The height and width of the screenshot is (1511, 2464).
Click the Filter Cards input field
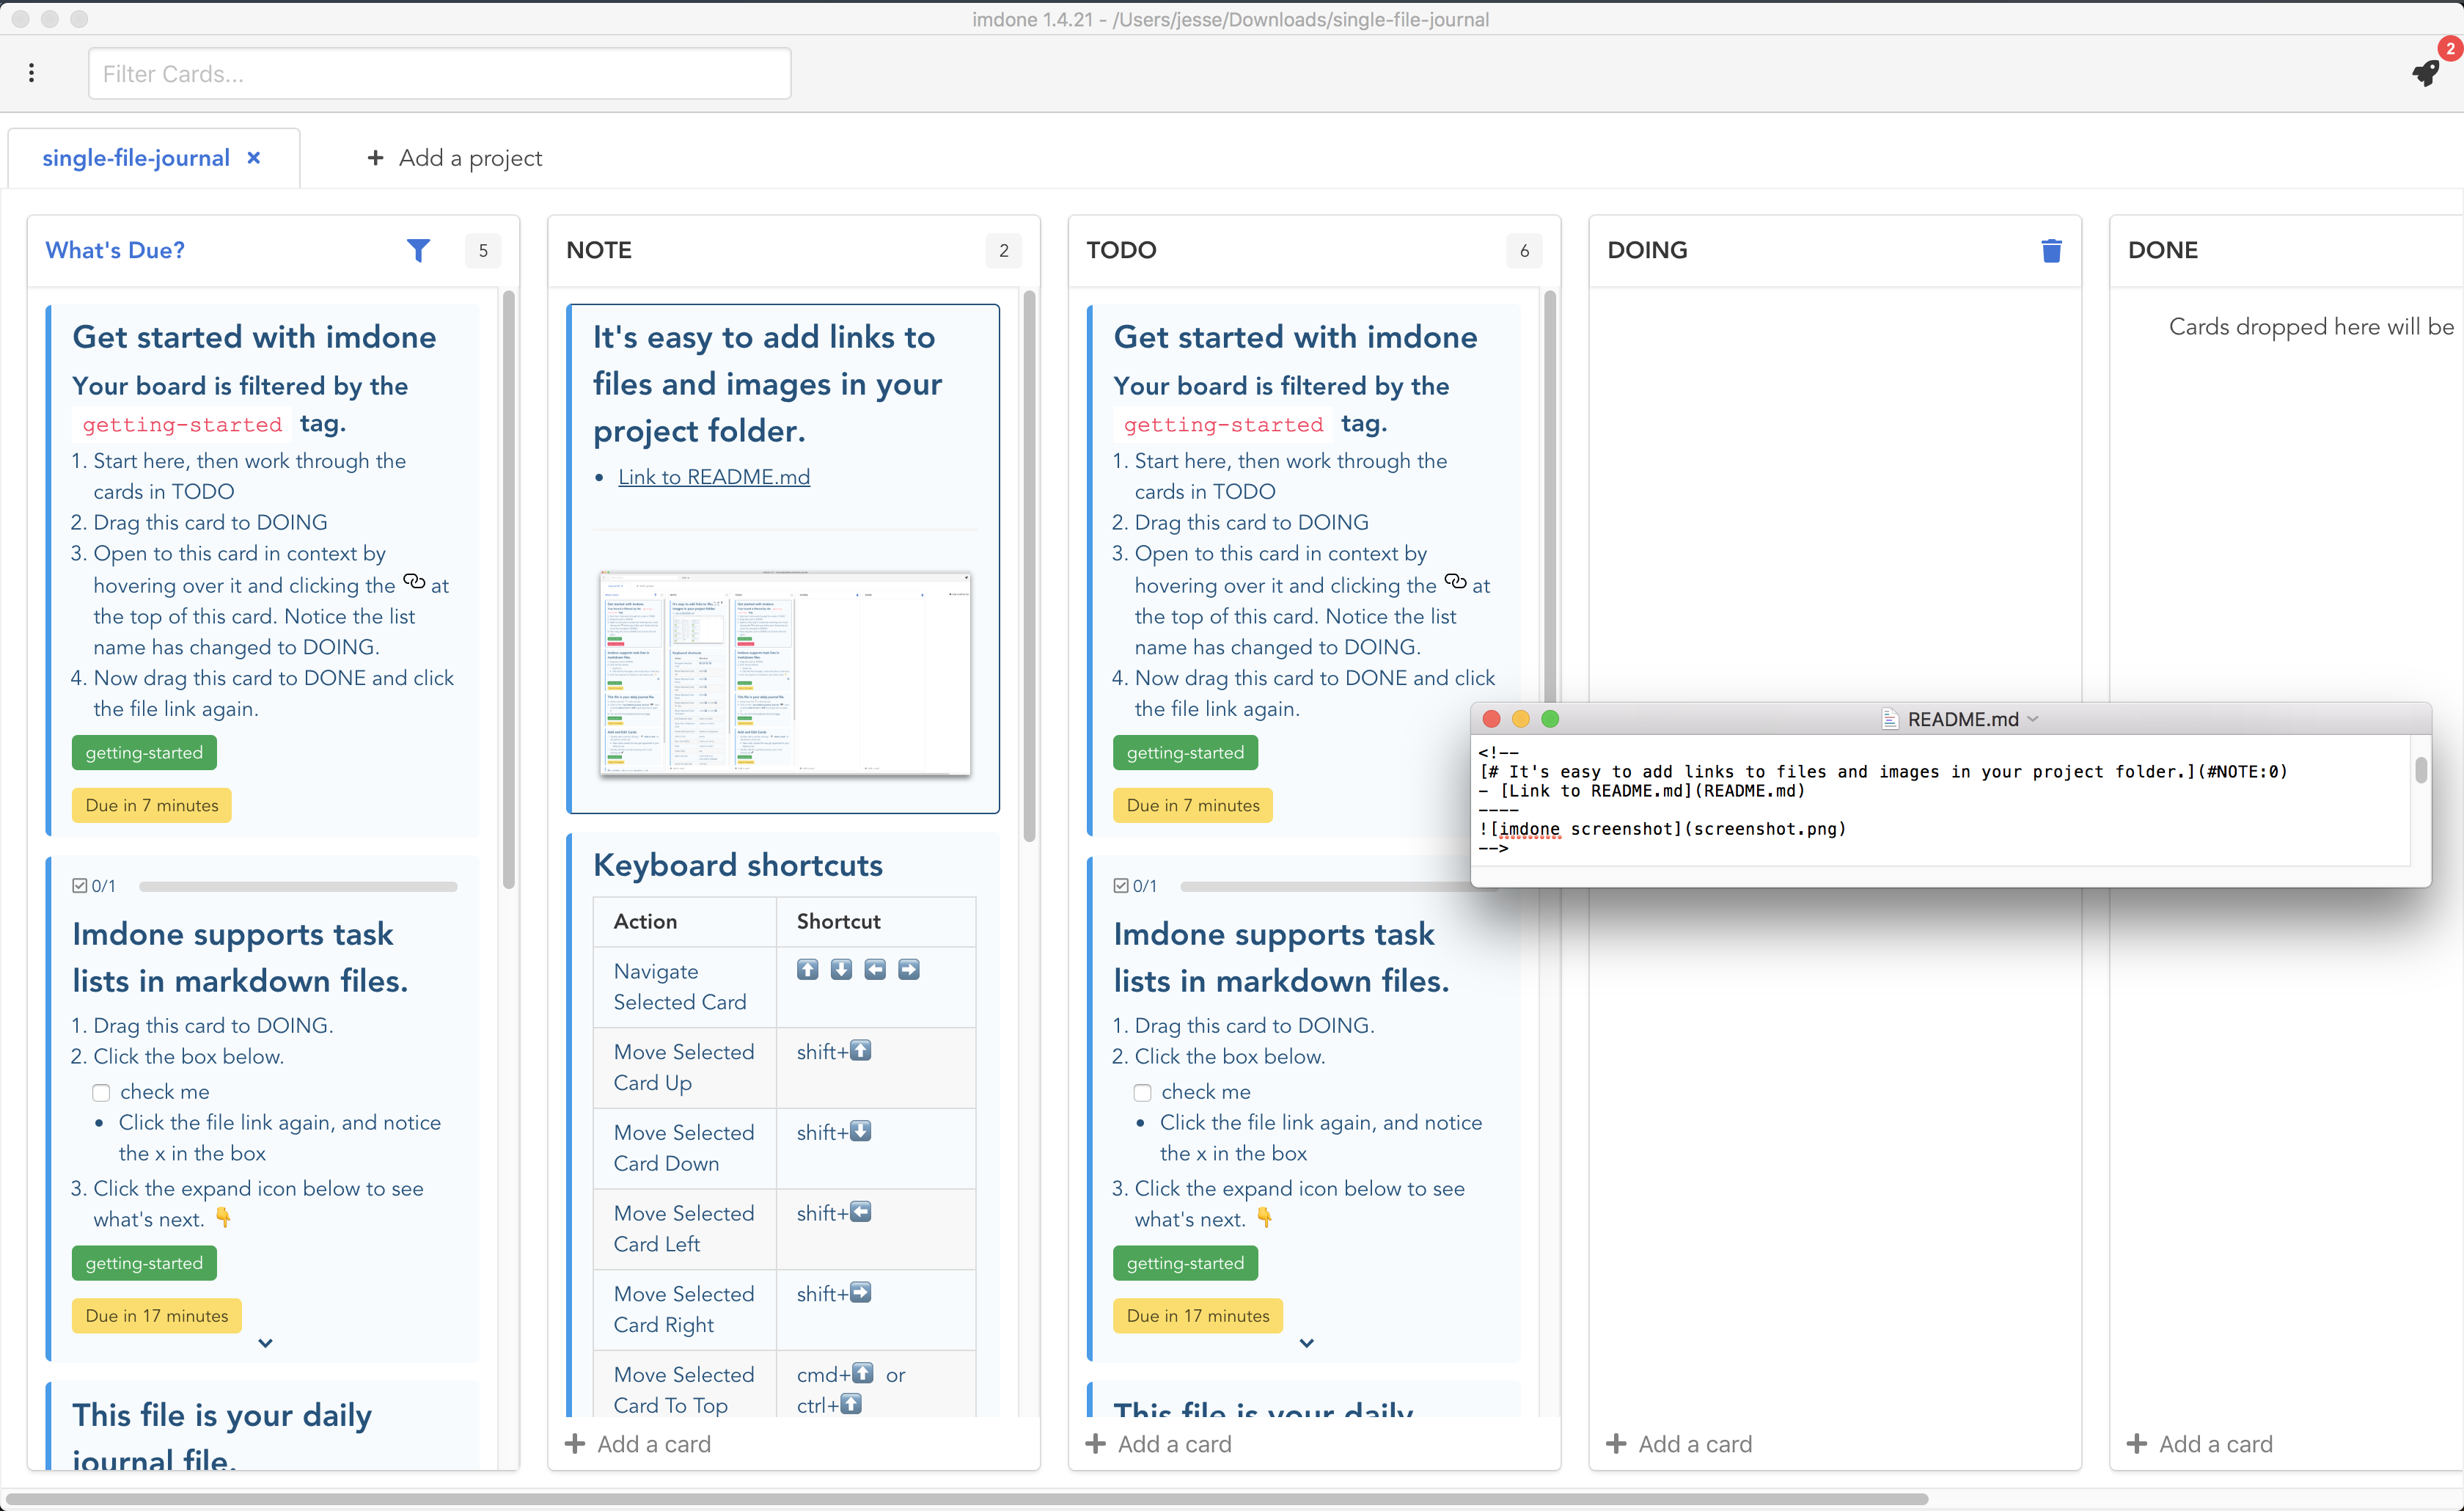[x=439, y=73]
